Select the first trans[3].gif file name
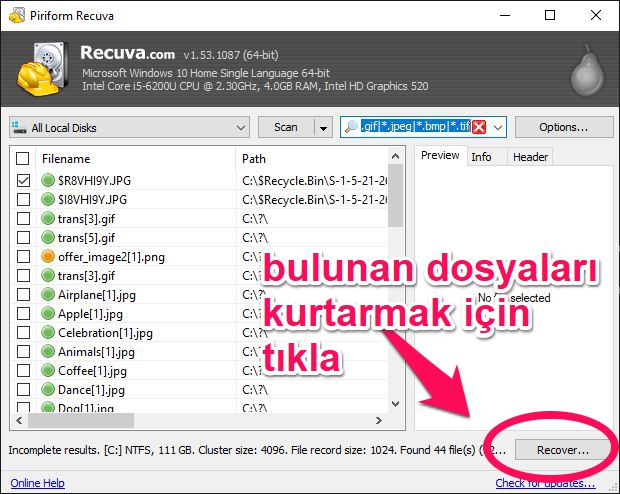This screenshot has height=494, width=620. pos(87,219)
